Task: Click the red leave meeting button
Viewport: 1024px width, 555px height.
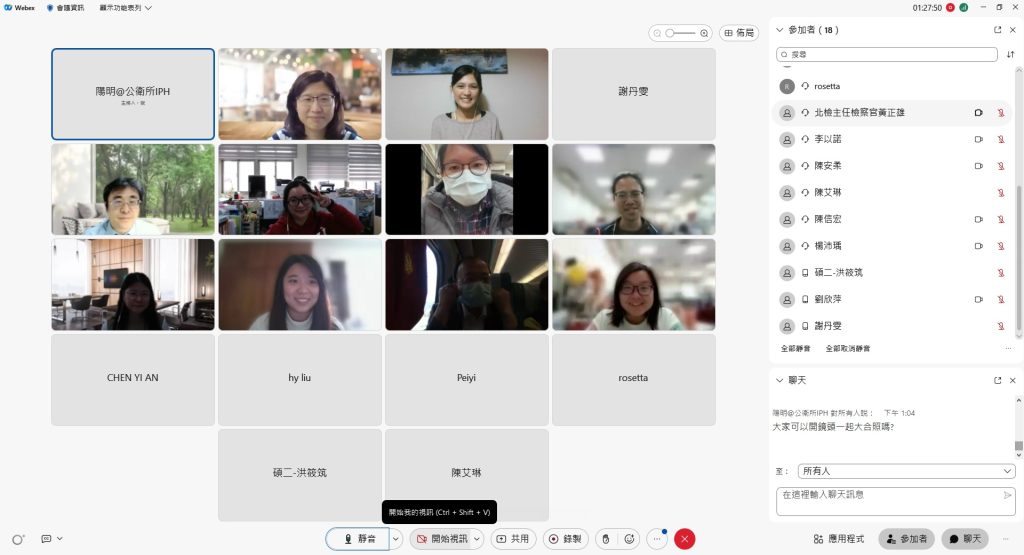Action: (685, 539)
